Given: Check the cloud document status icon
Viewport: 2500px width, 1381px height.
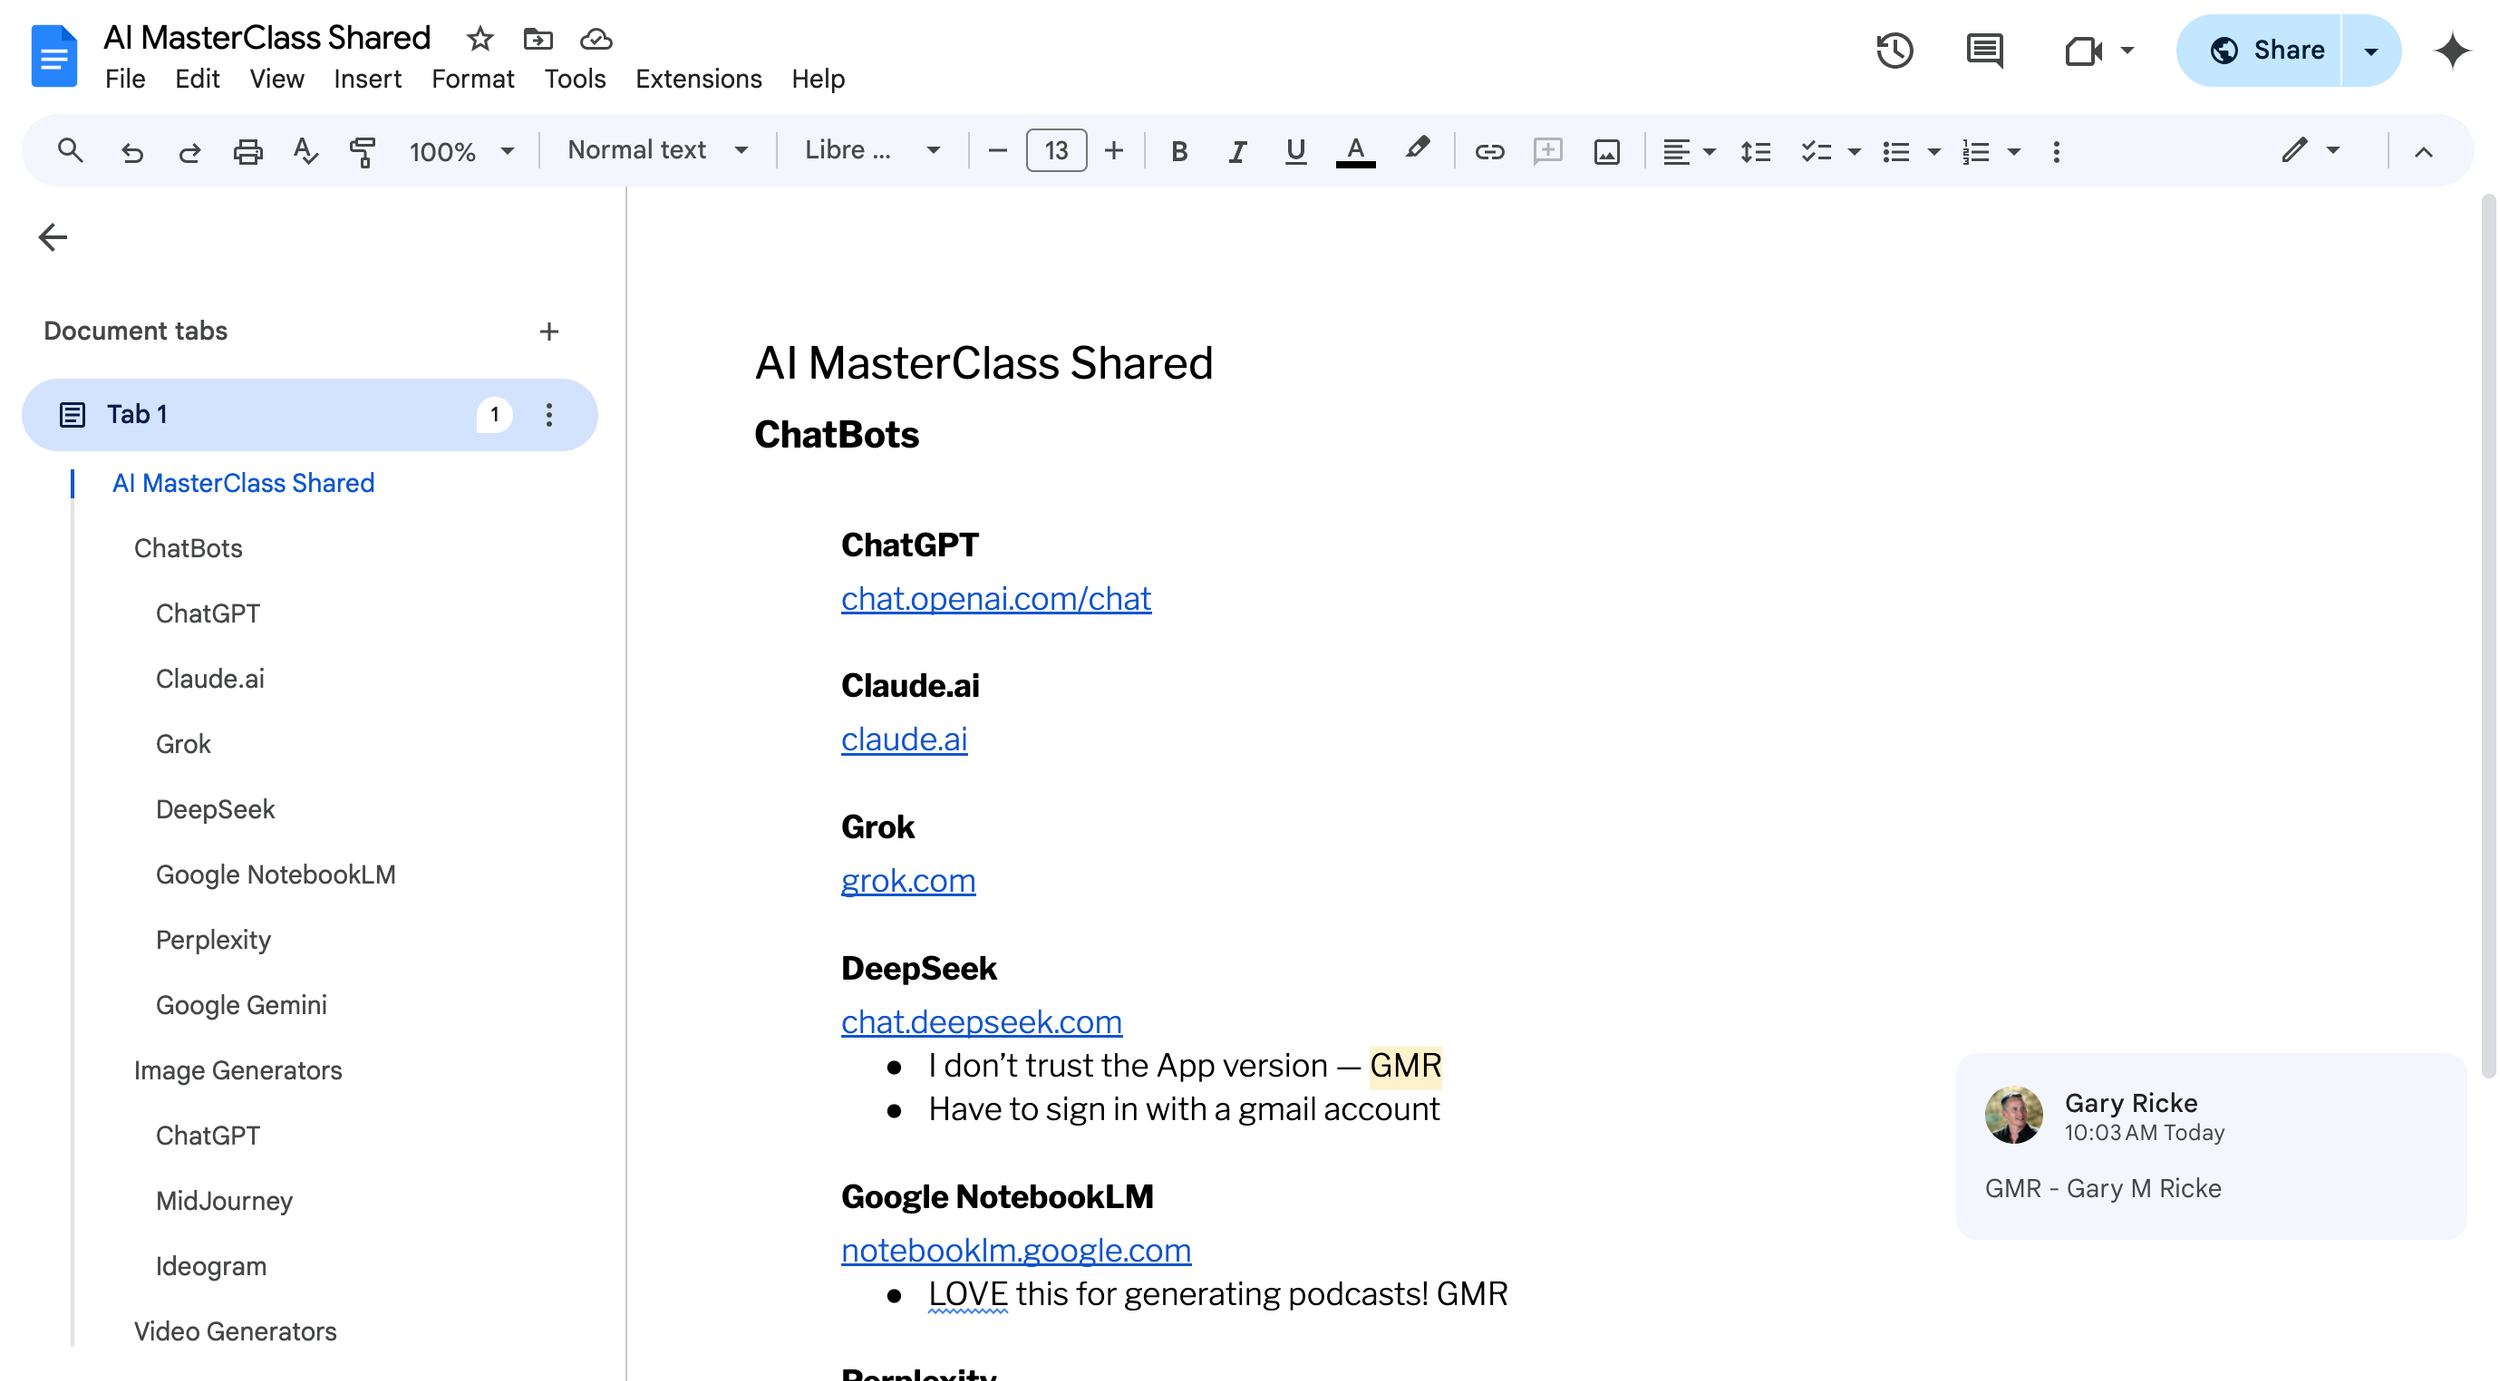Looking at the screenshot, I should point(596,39).
